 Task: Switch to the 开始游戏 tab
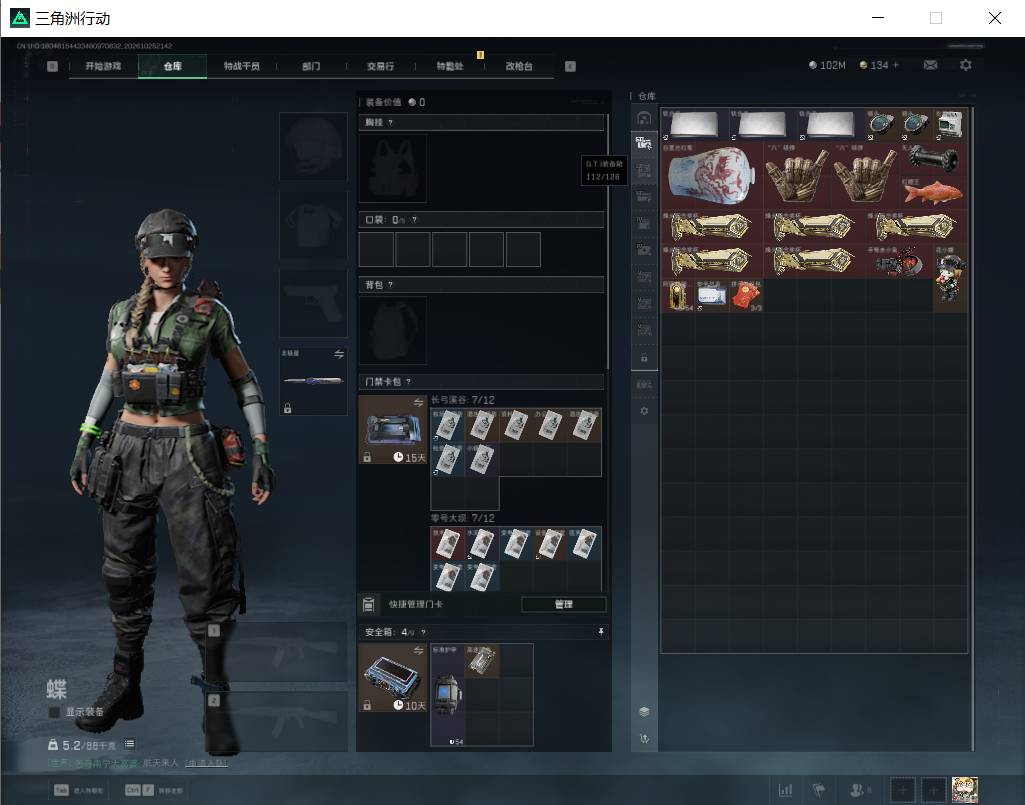pyautogui.click(x=103, y=66)
